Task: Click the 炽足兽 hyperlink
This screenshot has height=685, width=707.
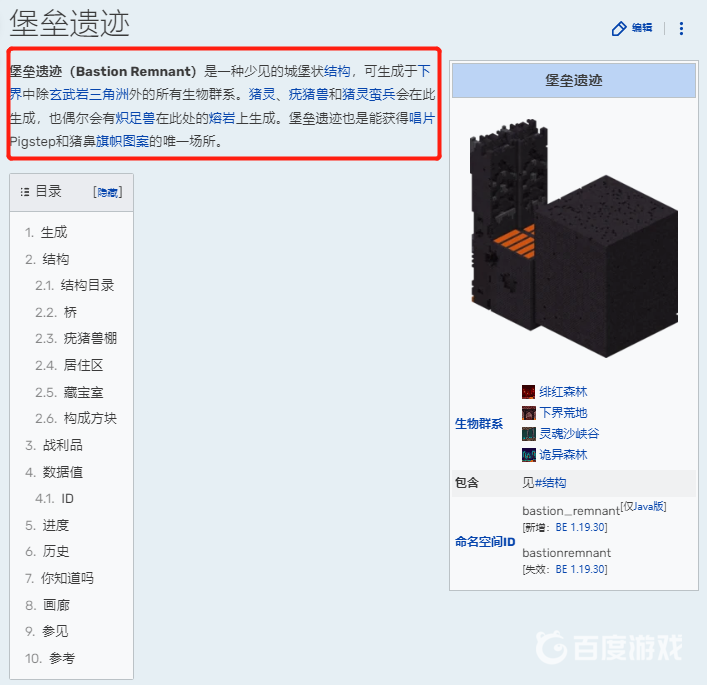Action: (135, 118)
